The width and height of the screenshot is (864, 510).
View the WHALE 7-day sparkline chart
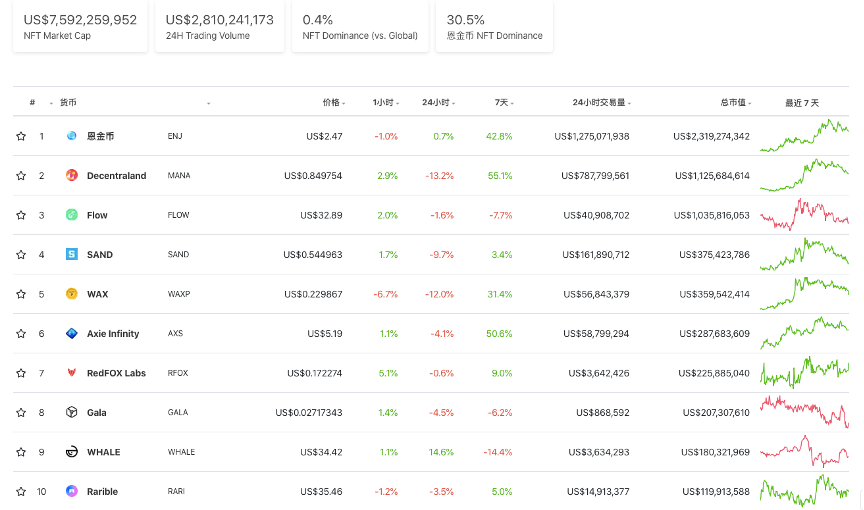804,452
